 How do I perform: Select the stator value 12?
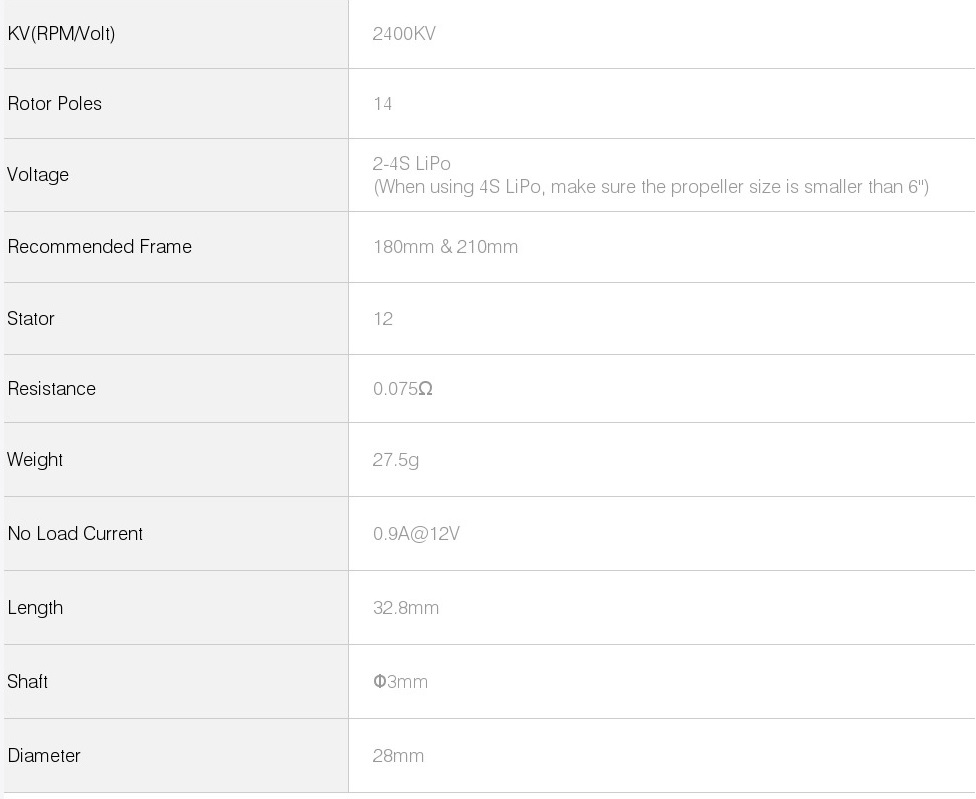click(383, 319)
